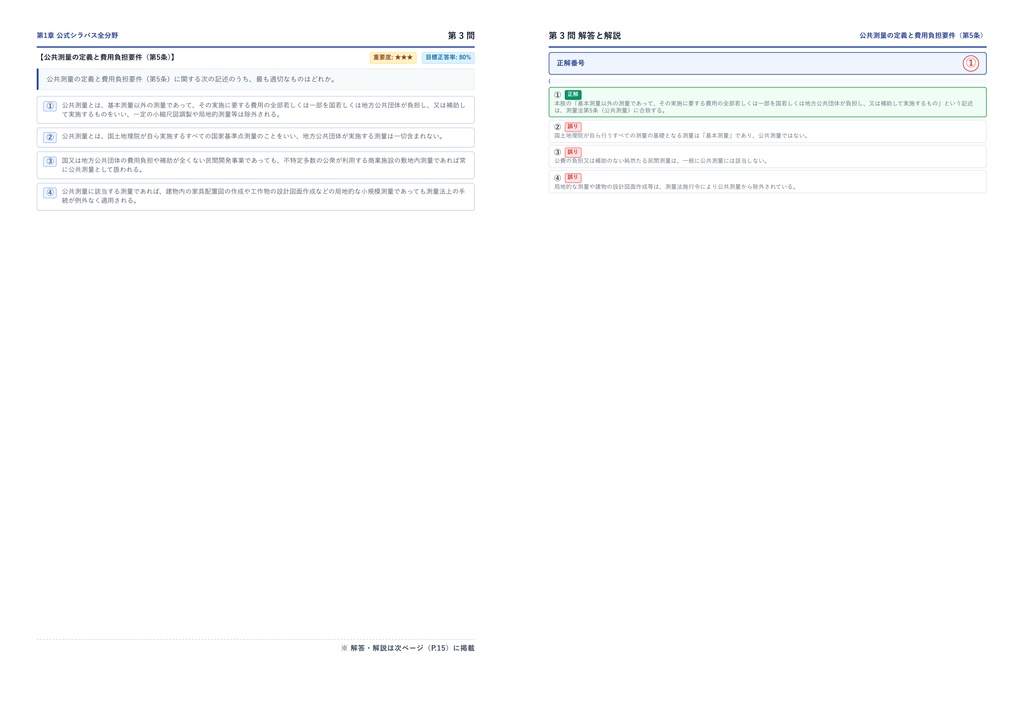Click the bracketed title 【公共測量の定義と費用負担要件（第5条）】

(x=106, y=57)
